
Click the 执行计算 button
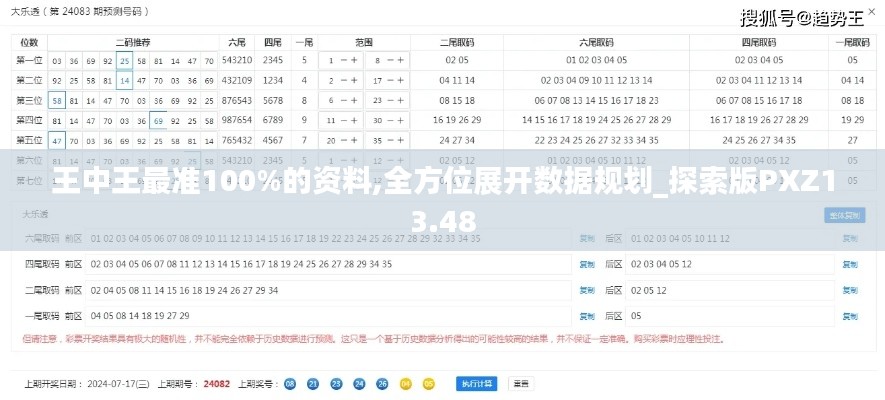[x=477, y=384]
